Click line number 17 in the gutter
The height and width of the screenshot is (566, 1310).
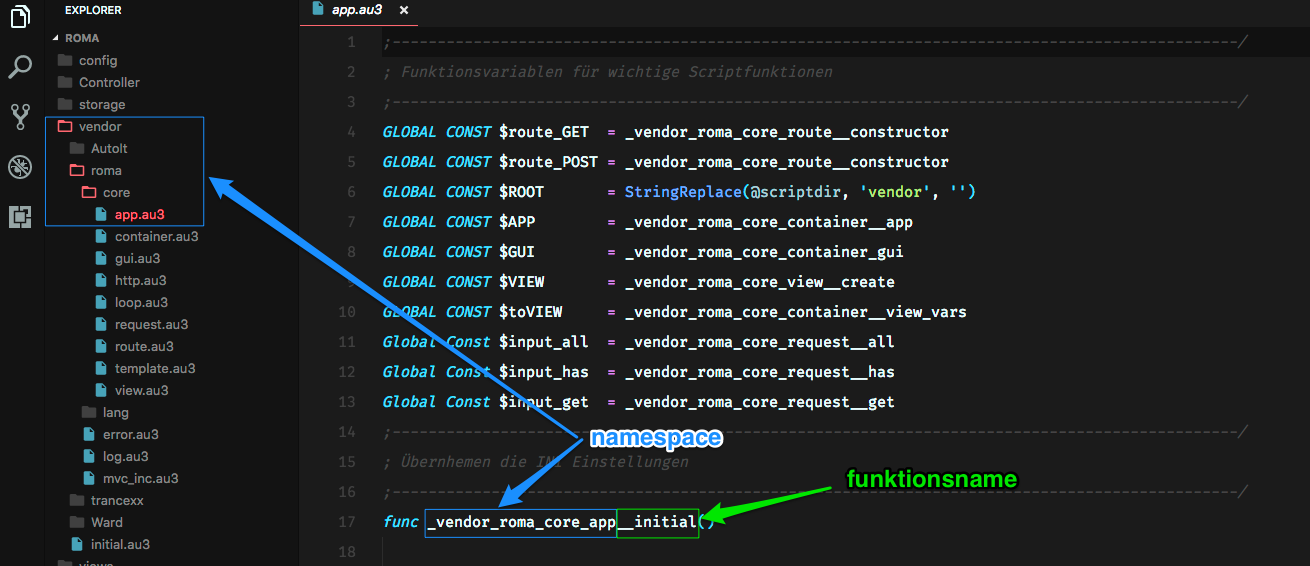click(x=347, y=522)
